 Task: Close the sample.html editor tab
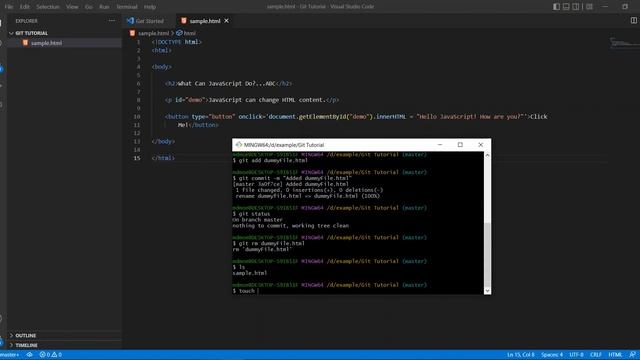(227, 21)
